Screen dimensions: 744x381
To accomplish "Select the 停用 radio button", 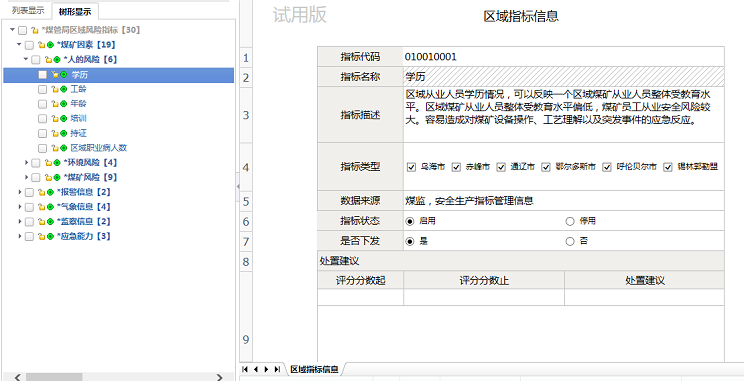I will point(570,221).
